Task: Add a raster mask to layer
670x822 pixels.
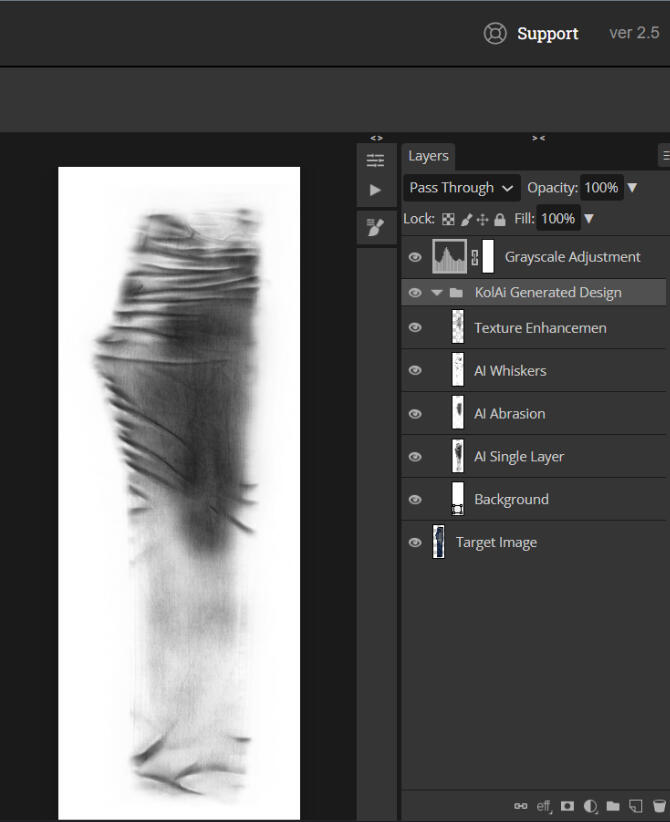Action: coord(567,806)
